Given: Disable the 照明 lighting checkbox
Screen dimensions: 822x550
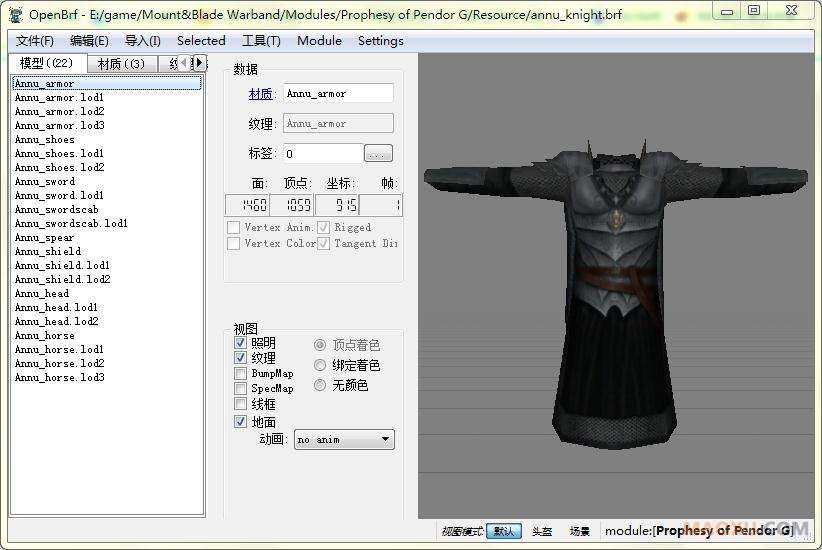Looking at the screenshot, I should click(240, 343).
